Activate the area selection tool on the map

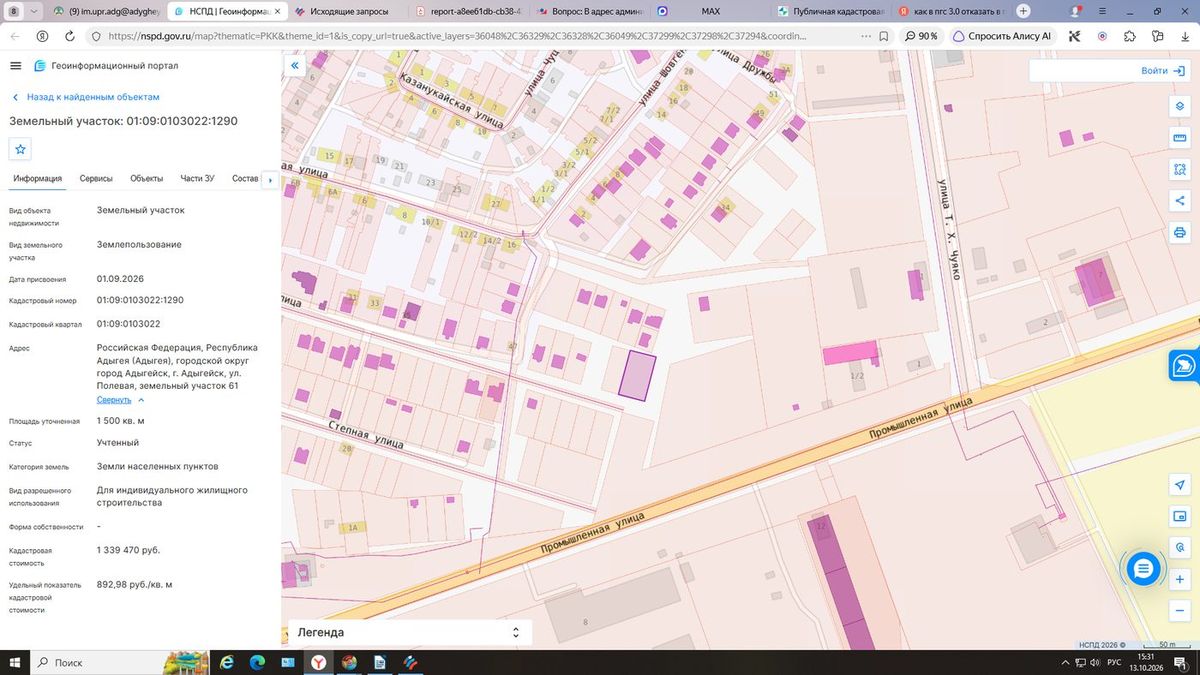1180,169
